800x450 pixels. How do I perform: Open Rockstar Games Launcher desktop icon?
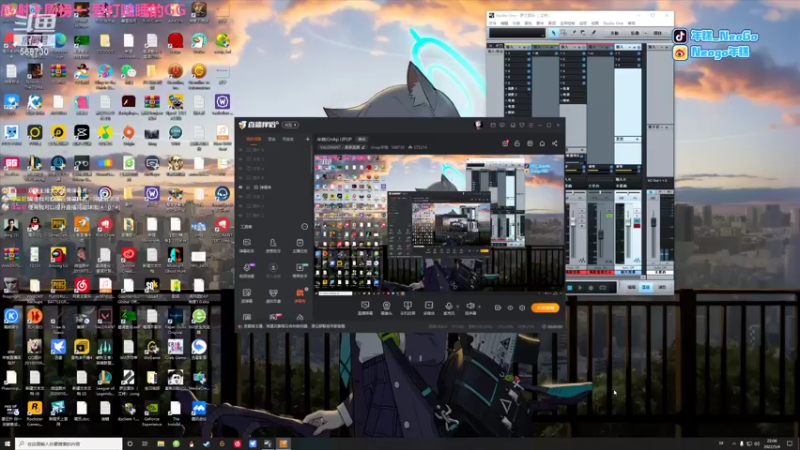tap(35, 412)
